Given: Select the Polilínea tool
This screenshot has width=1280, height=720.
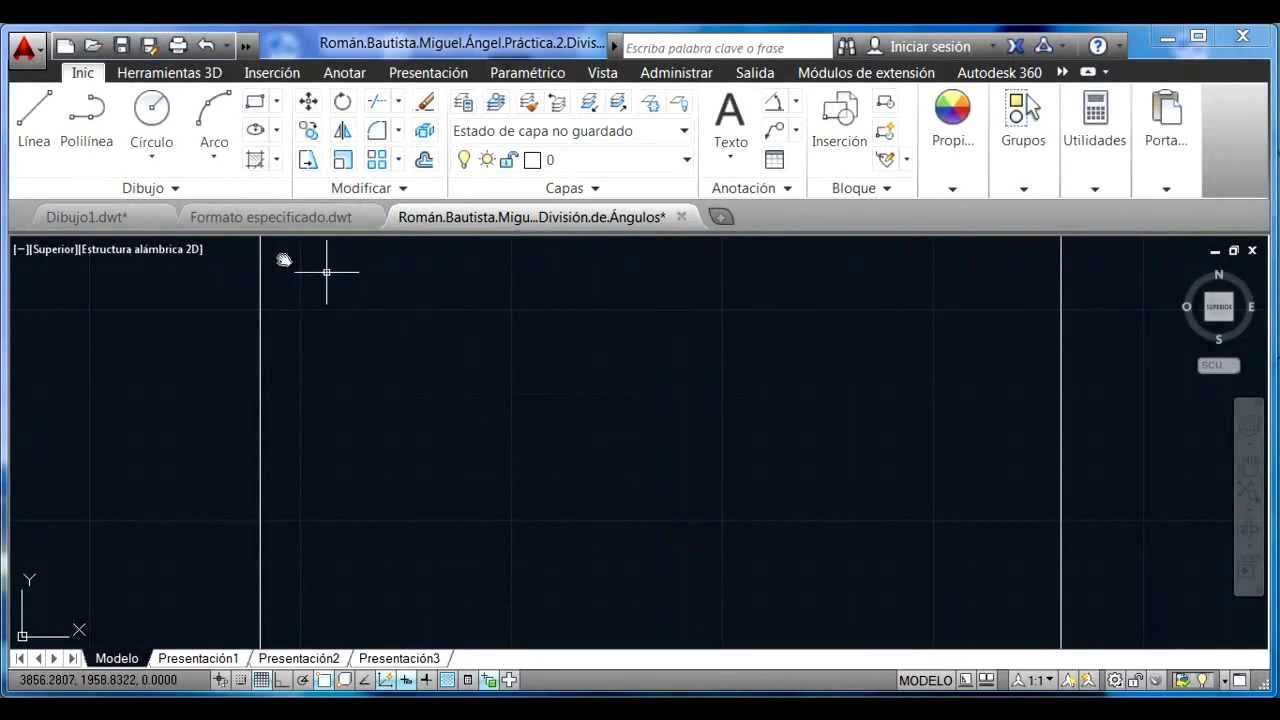Looking at the screenshot, I should pyautogui.click(x=87, y=120).
